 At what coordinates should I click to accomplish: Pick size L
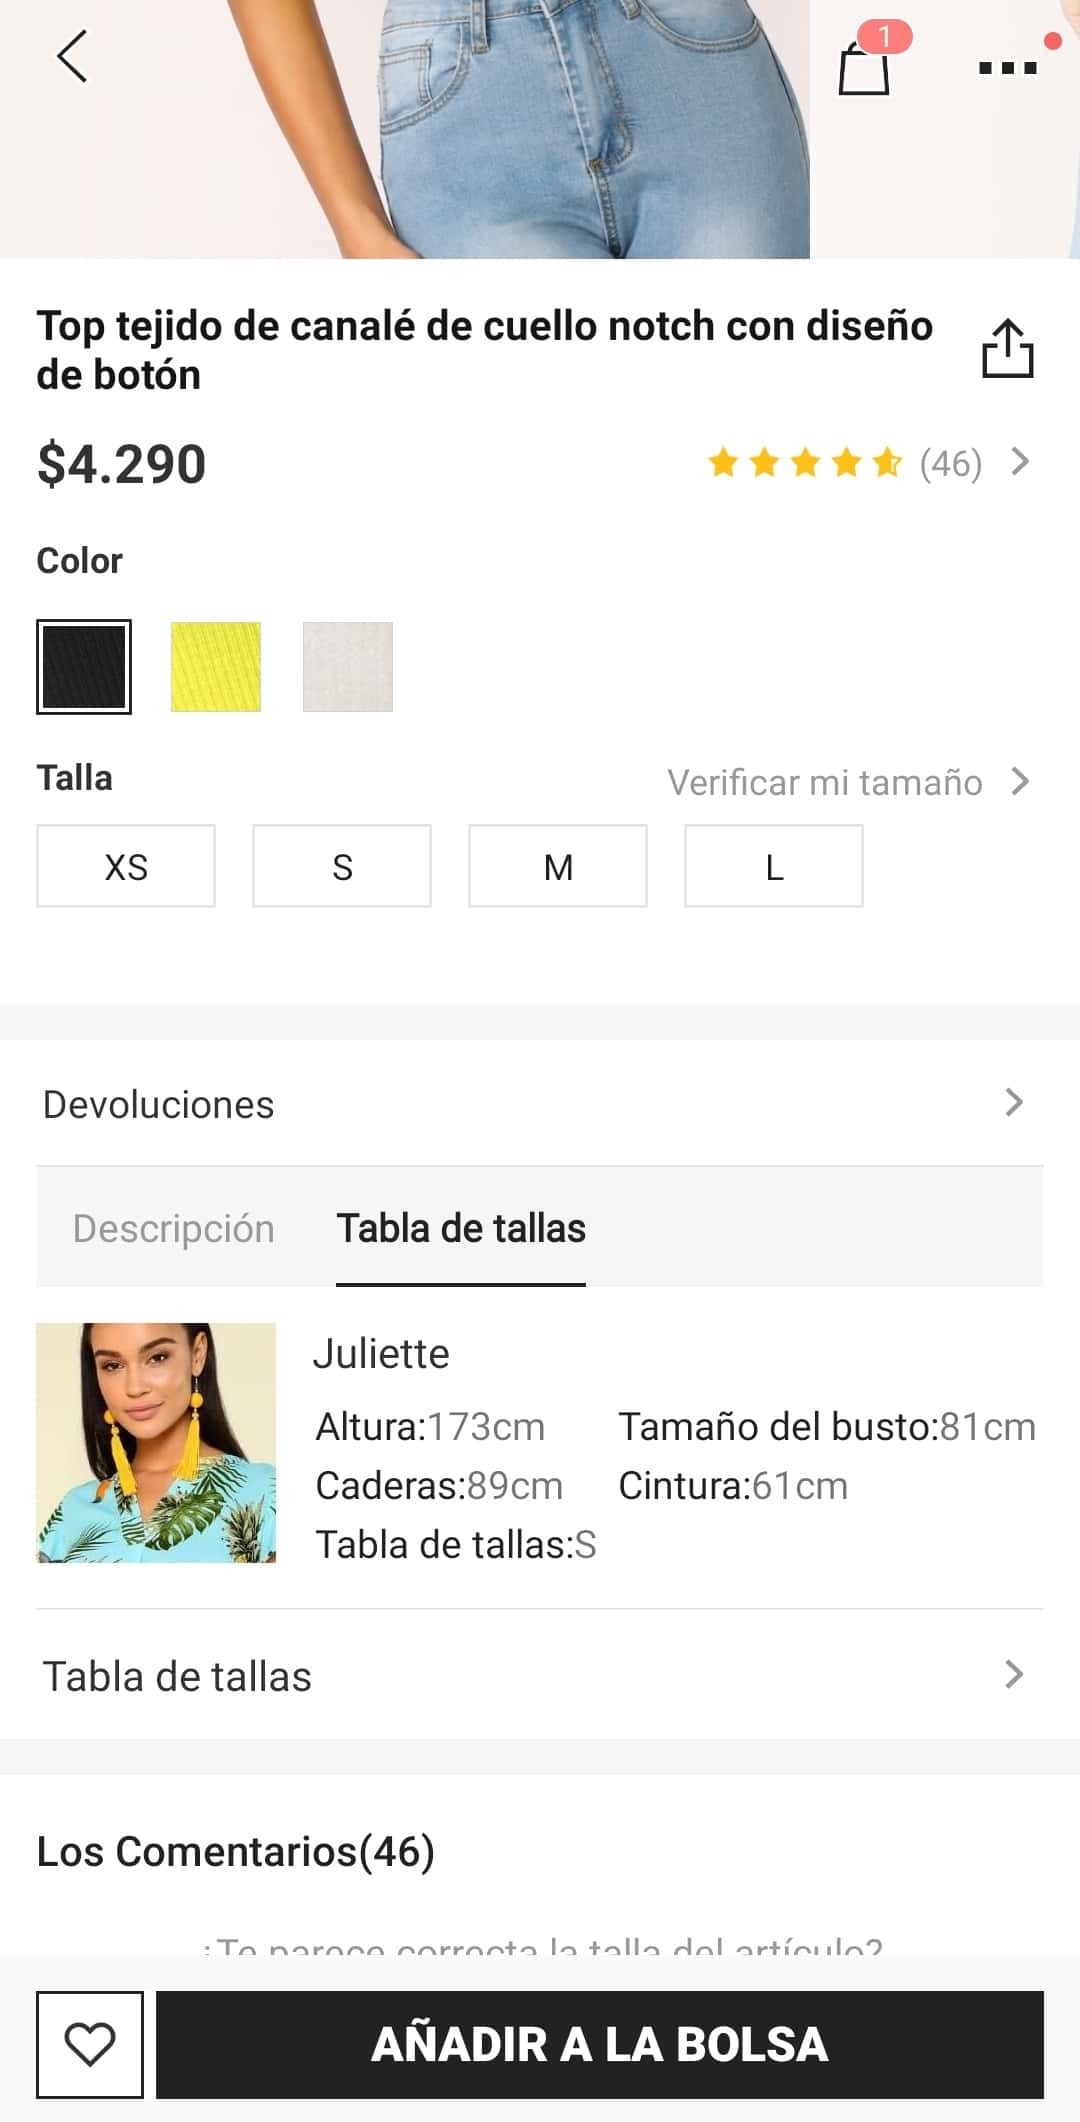pyautogui.click(x=774, y=866)
